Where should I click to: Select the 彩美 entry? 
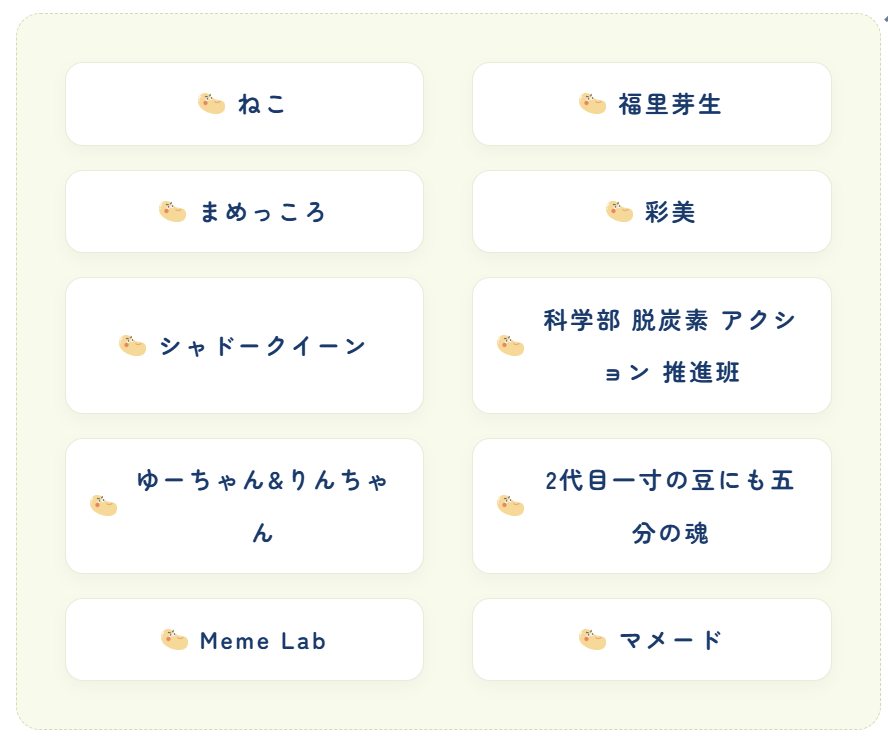click(652, 212)
